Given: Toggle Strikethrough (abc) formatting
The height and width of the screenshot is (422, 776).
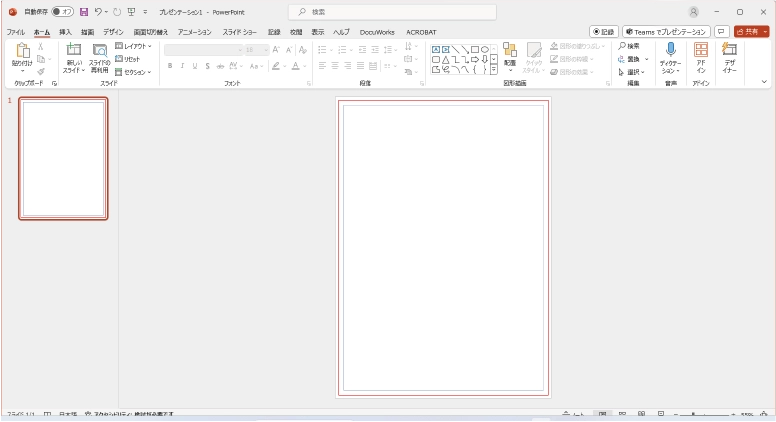Looking at the screenshot, I should coord(220,66).
